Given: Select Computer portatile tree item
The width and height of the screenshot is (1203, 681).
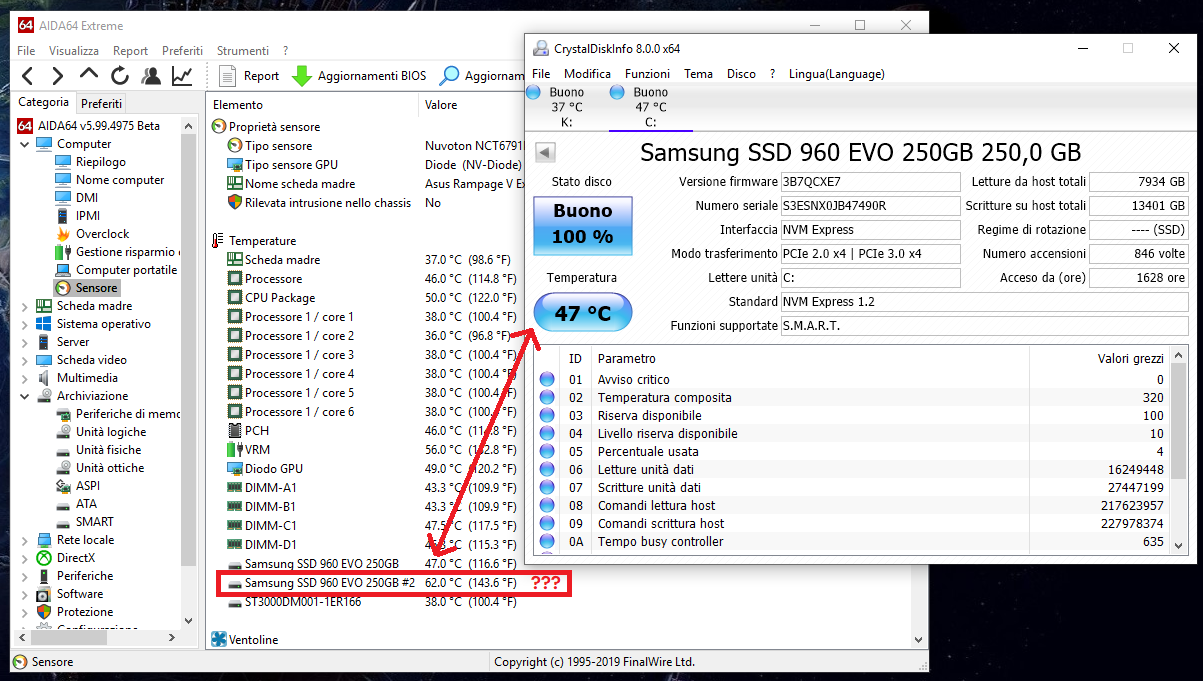Looking at the screenshot, I should click(x=126, y=270).
